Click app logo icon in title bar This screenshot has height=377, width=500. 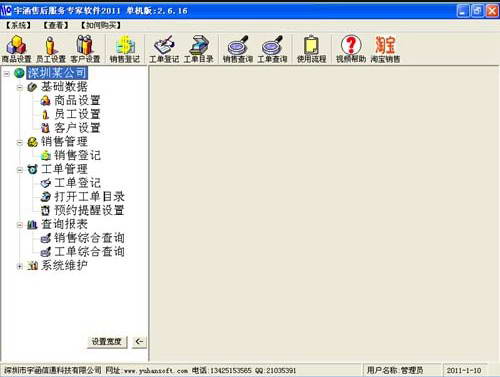(x=6, y=11)
